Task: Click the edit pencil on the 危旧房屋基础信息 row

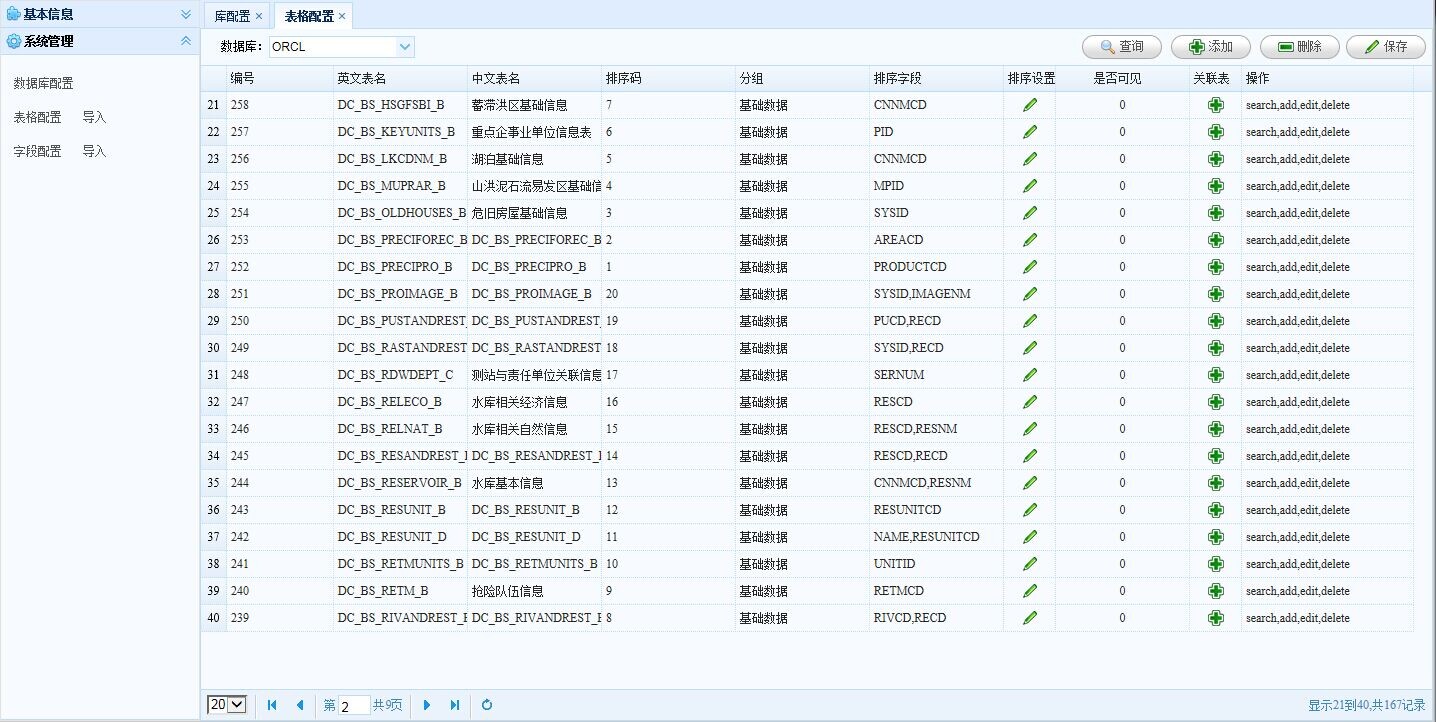Action: [1030, 212]
